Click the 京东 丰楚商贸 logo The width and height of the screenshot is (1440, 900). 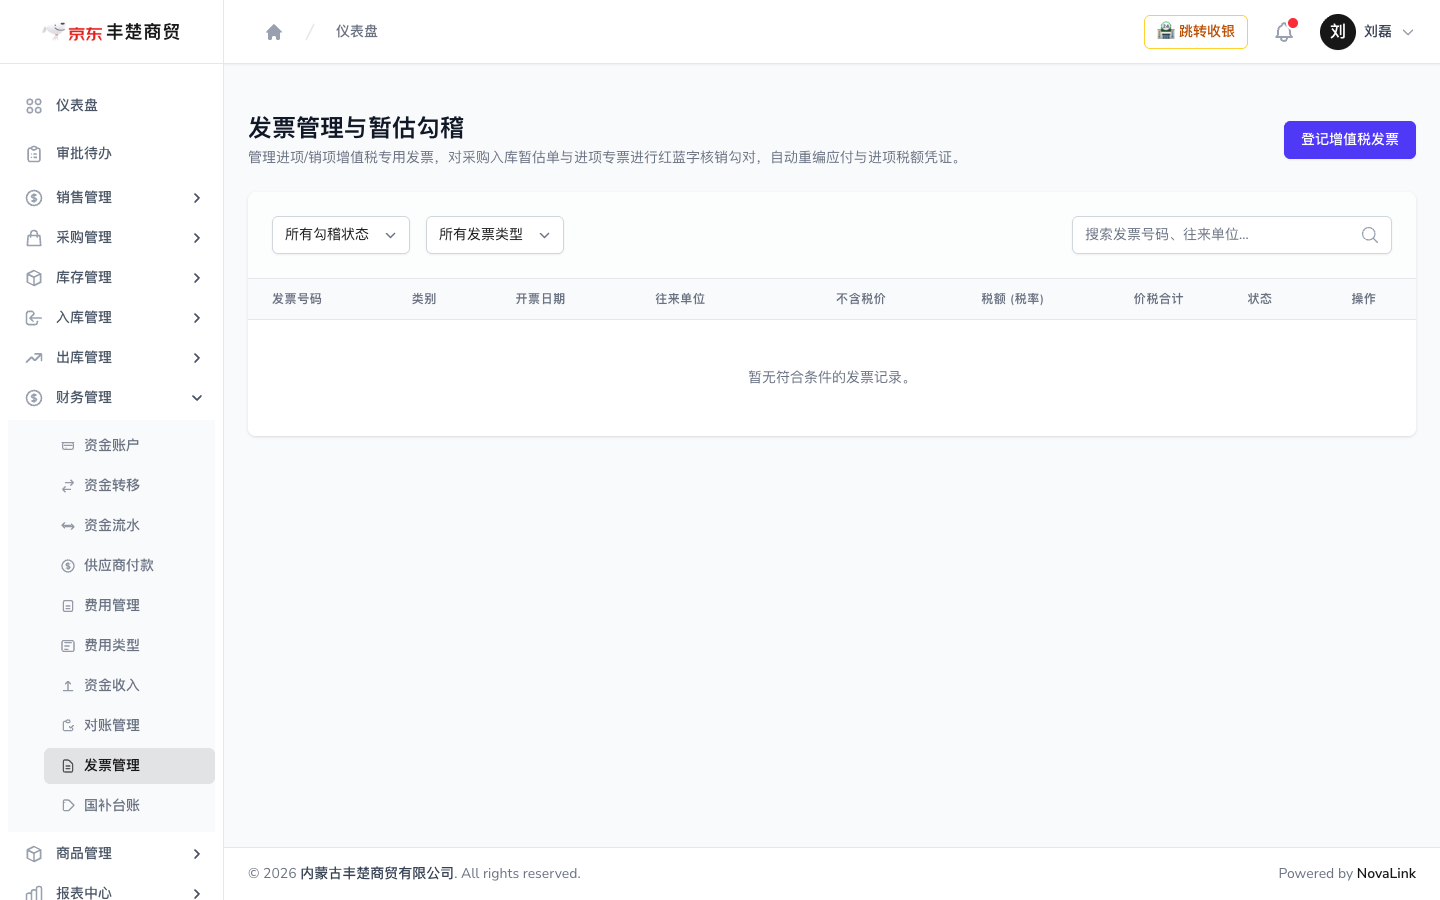[111, 32]
